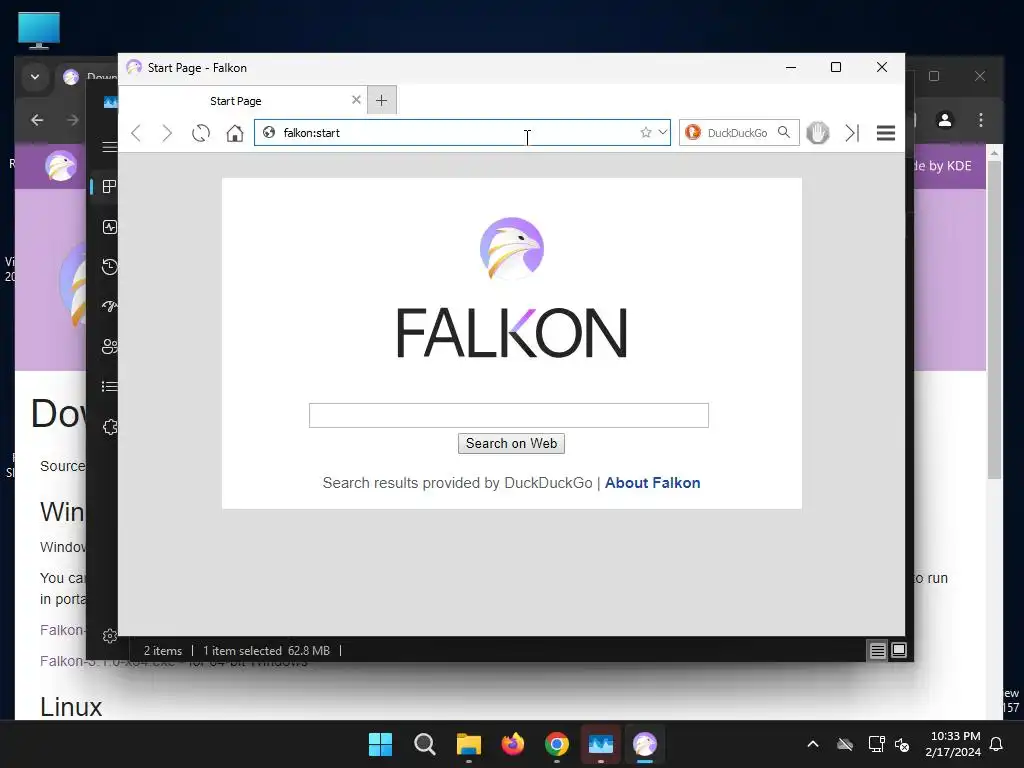Show hidden system tray icons
This screenshot has width=1024, height=768.
(x=813, y=744)
